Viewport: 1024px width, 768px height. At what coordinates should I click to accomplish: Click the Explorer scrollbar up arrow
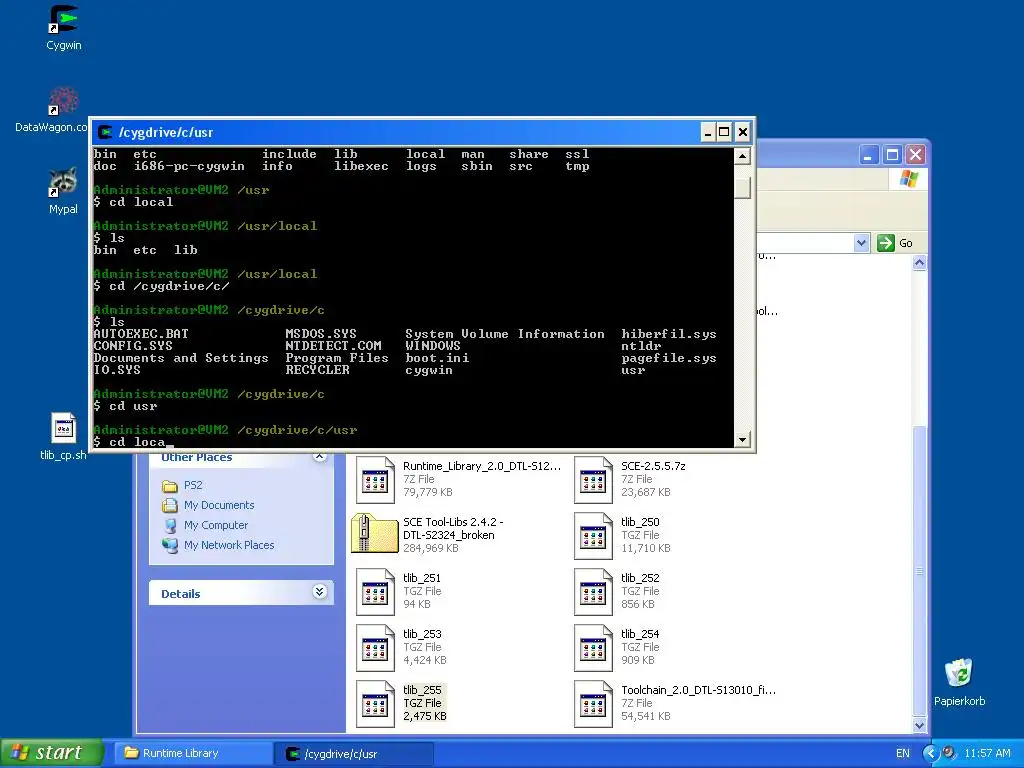(920, 263)
